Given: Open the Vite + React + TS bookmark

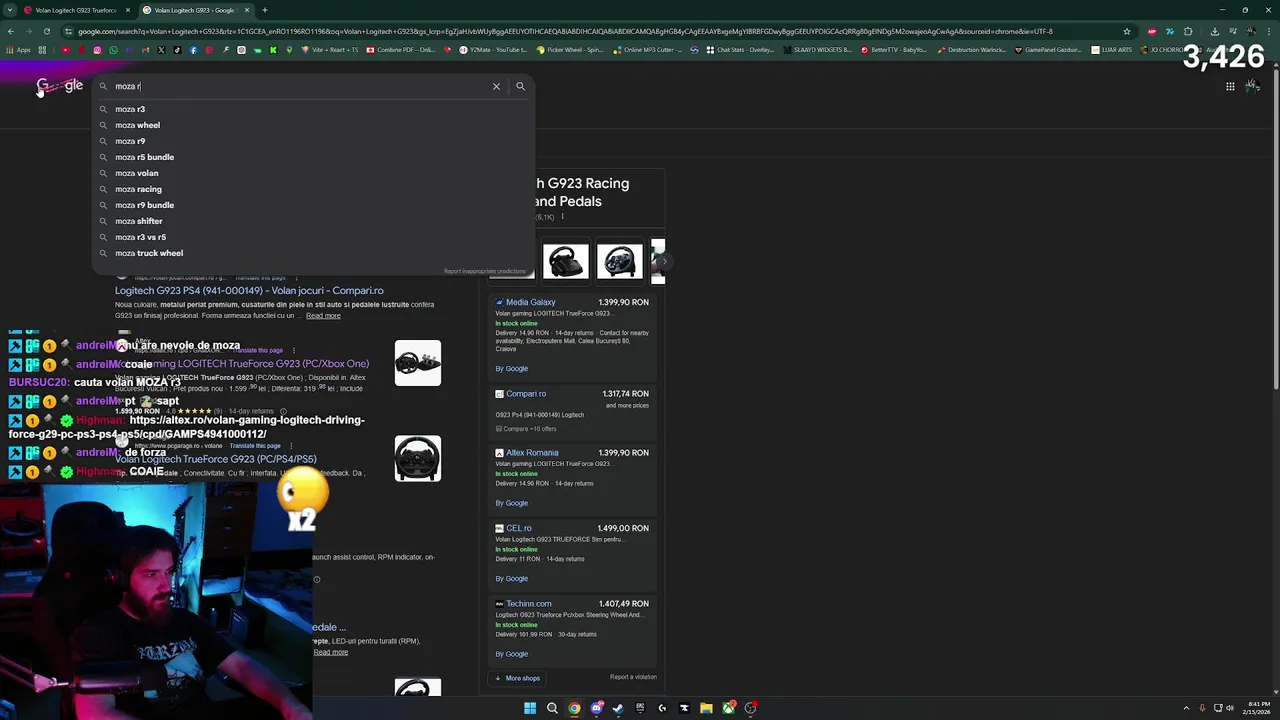Looking at the screenshot, I should pyautogui.click(x=329, y=50).
